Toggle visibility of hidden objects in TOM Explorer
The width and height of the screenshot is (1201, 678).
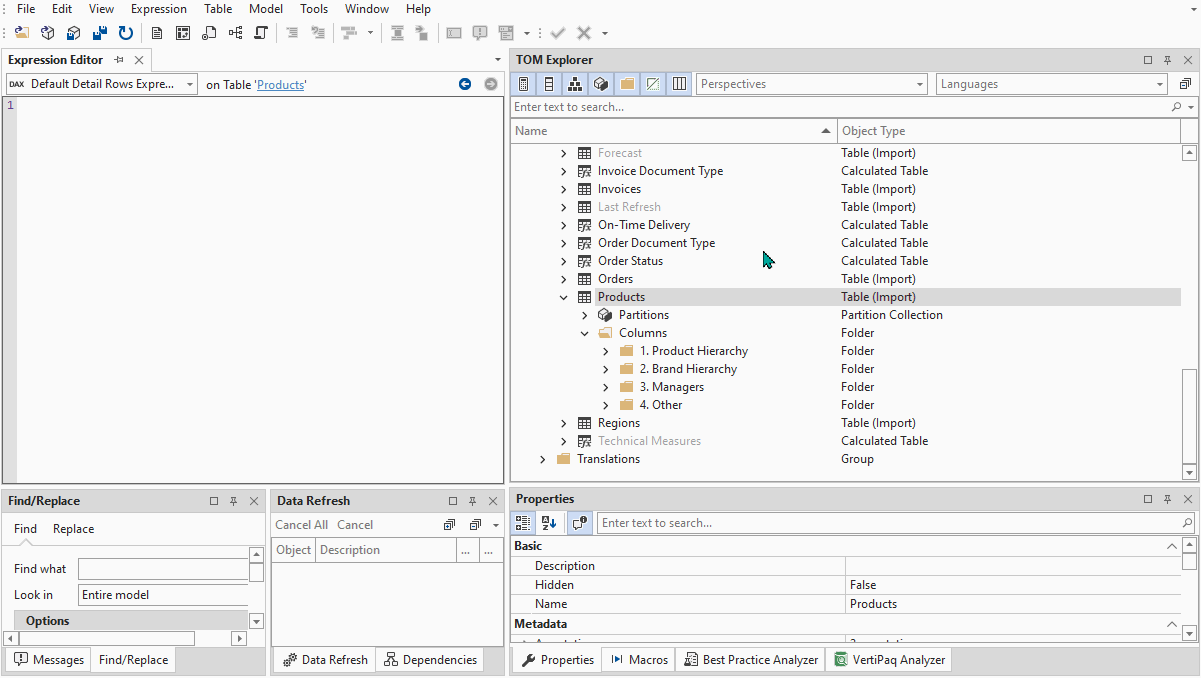tap(653, 84)
